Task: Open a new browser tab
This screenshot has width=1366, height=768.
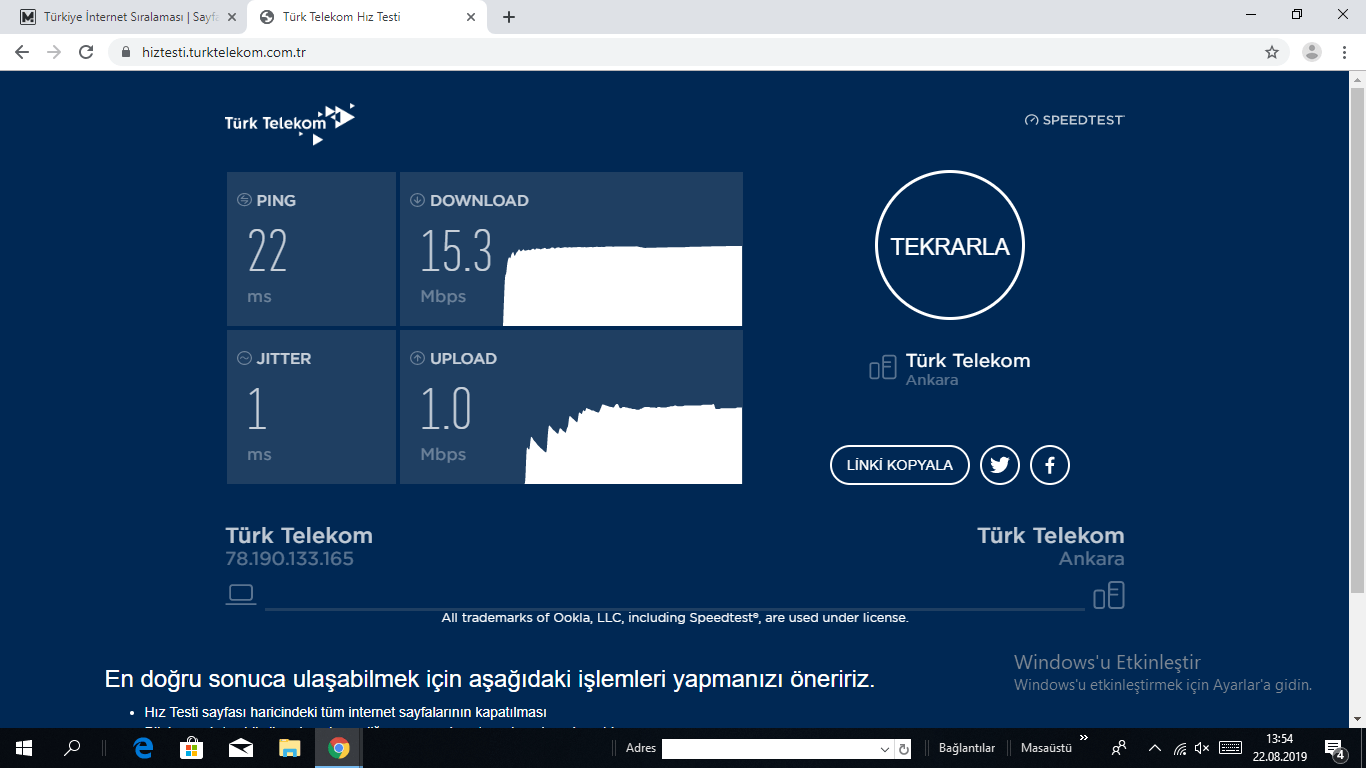Action: 509,17
